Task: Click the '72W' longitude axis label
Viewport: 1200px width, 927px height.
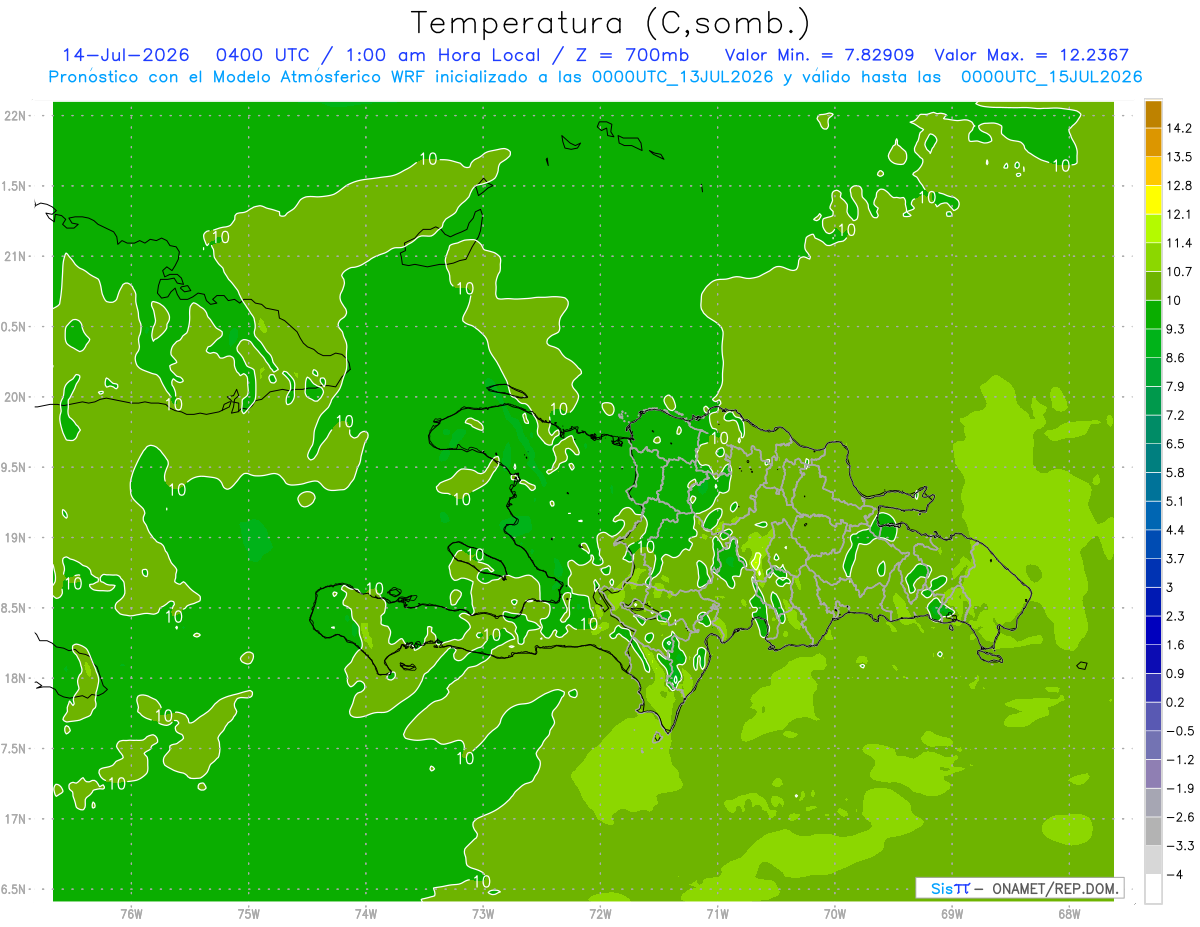Action: pyautogui.click(x=600, y=914)
